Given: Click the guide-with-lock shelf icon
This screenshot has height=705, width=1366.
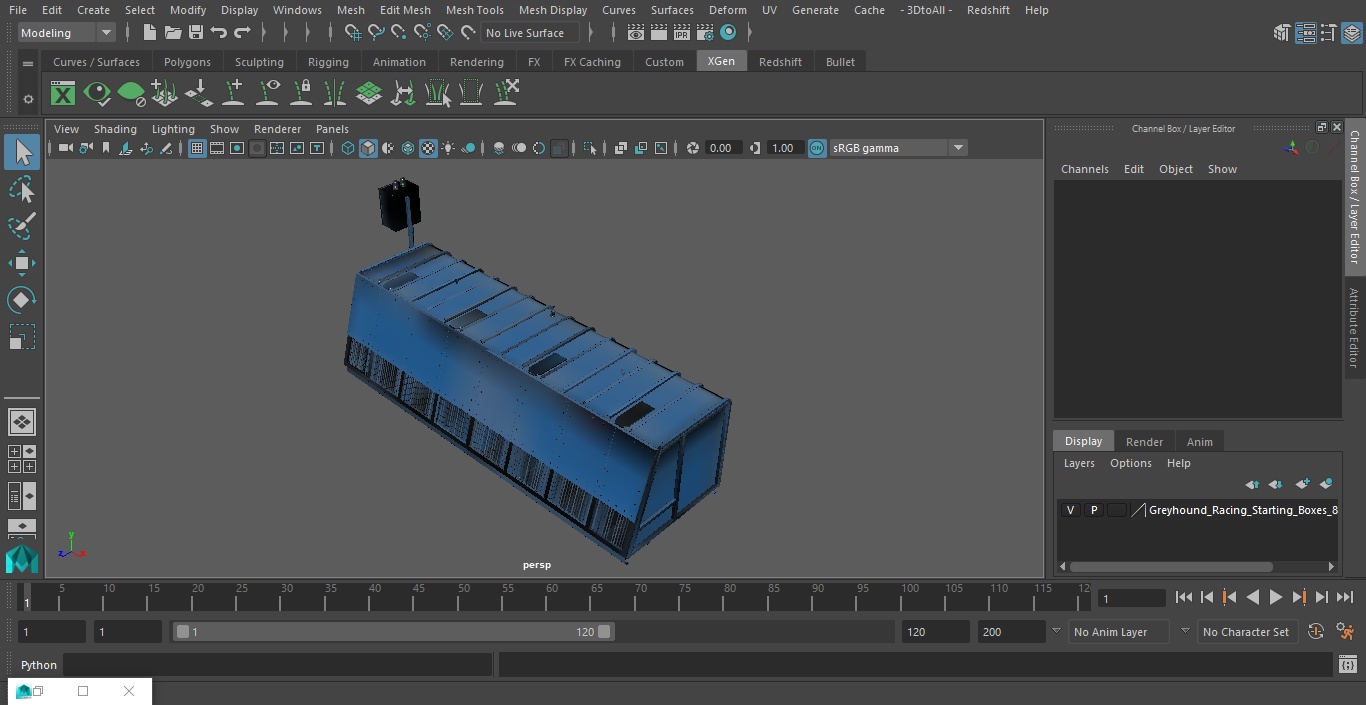Looking at the screenshot, I should click(301, 94).
